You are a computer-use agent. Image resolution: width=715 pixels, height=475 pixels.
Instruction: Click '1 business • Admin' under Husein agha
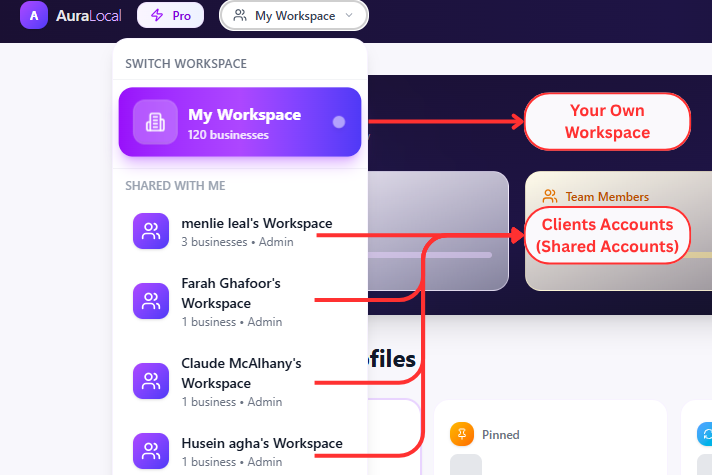[232, 462]
